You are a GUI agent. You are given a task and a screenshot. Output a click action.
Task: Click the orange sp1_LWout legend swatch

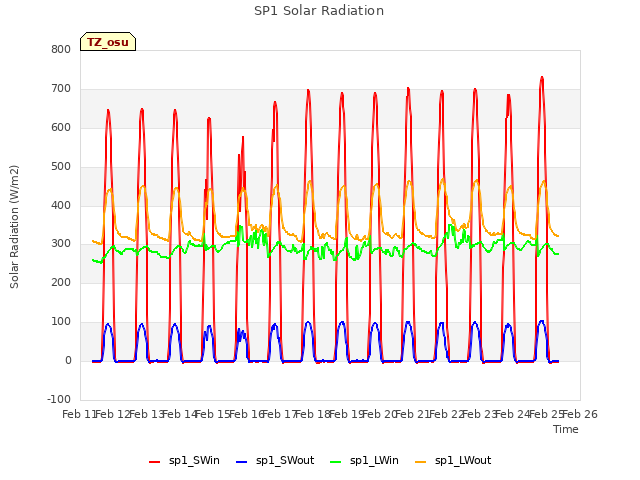click(x=420, y=462)
